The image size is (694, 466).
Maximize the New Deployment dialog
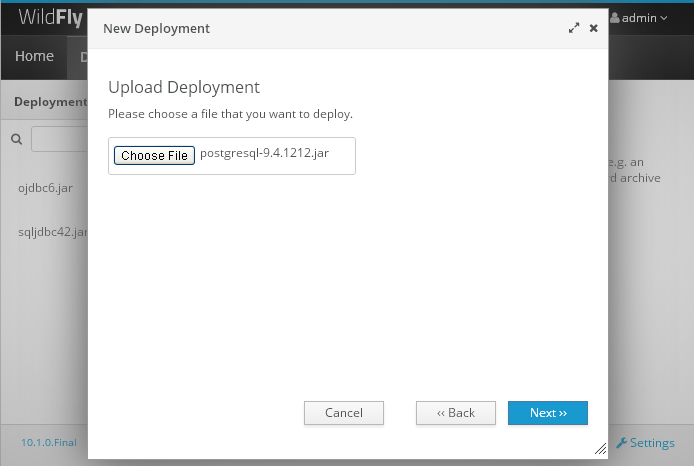(x=574, y=28)
